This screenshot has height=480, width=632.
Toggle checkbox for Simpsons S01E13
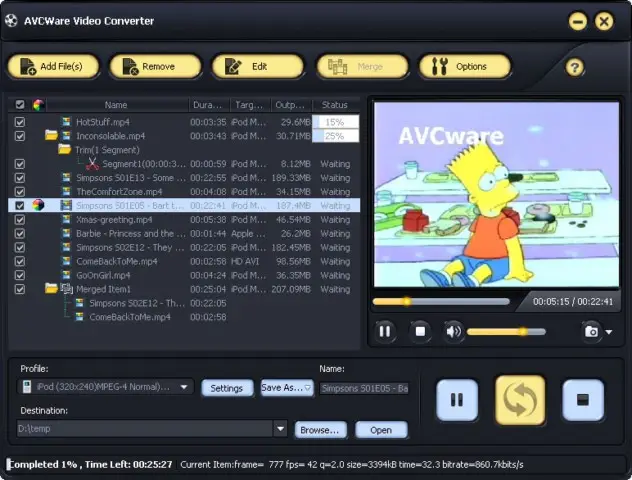pyautogui.click(x=20, y=178)
